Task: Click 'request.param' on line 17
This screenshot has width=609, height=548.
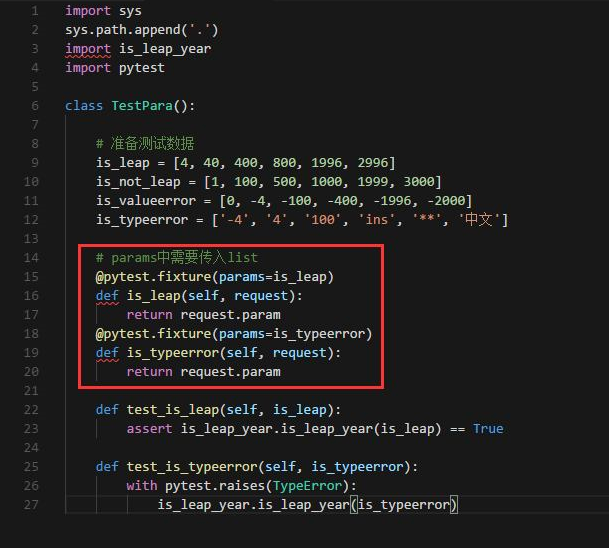Action: (x=231, y=315)
